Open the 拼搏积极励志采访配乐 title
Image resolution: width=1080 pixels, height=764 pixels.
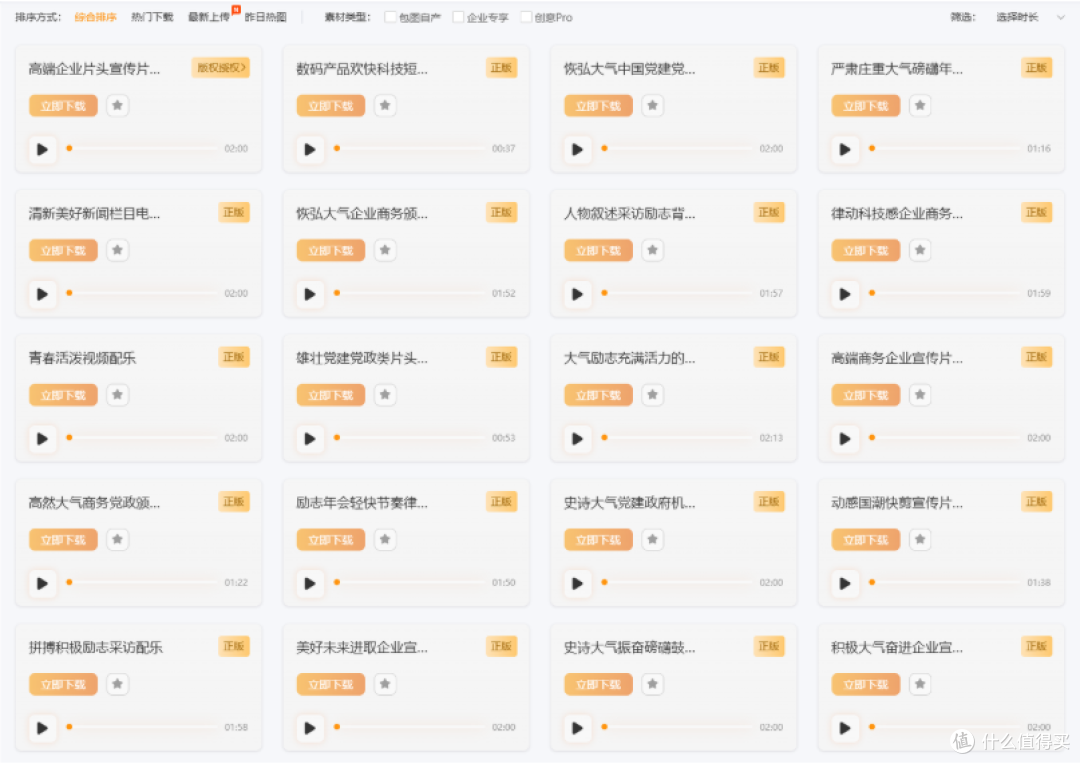click(x=95, y=648)
